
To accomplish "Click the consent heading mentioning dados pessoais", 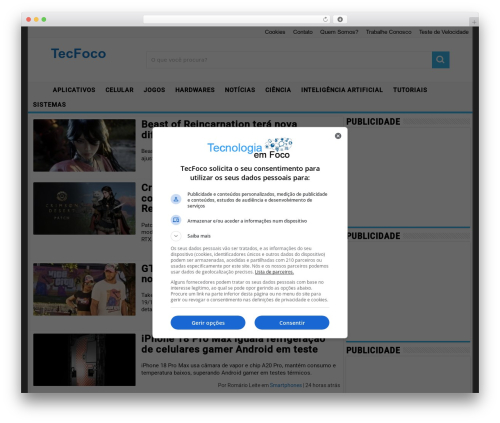I will point(250,173).
